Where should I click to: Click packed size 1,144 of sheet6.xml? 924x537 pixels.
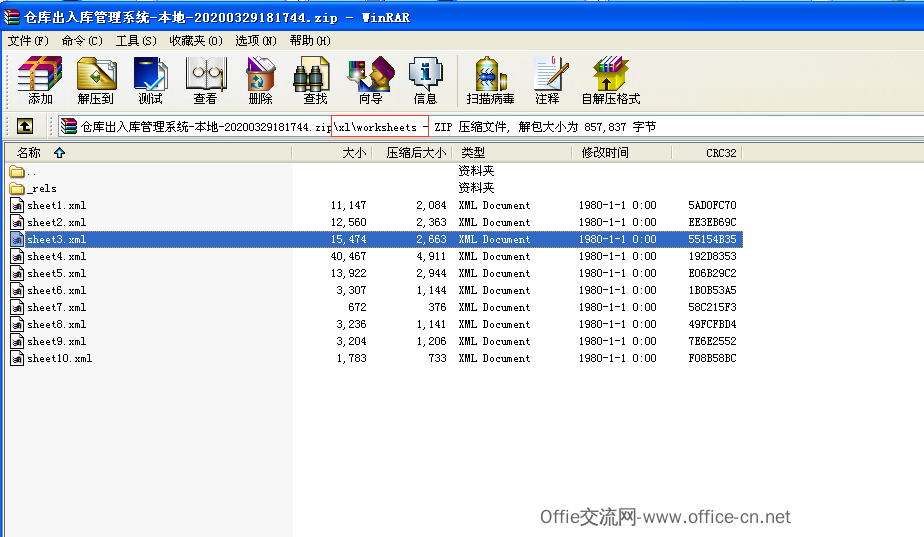coord(431,291)
